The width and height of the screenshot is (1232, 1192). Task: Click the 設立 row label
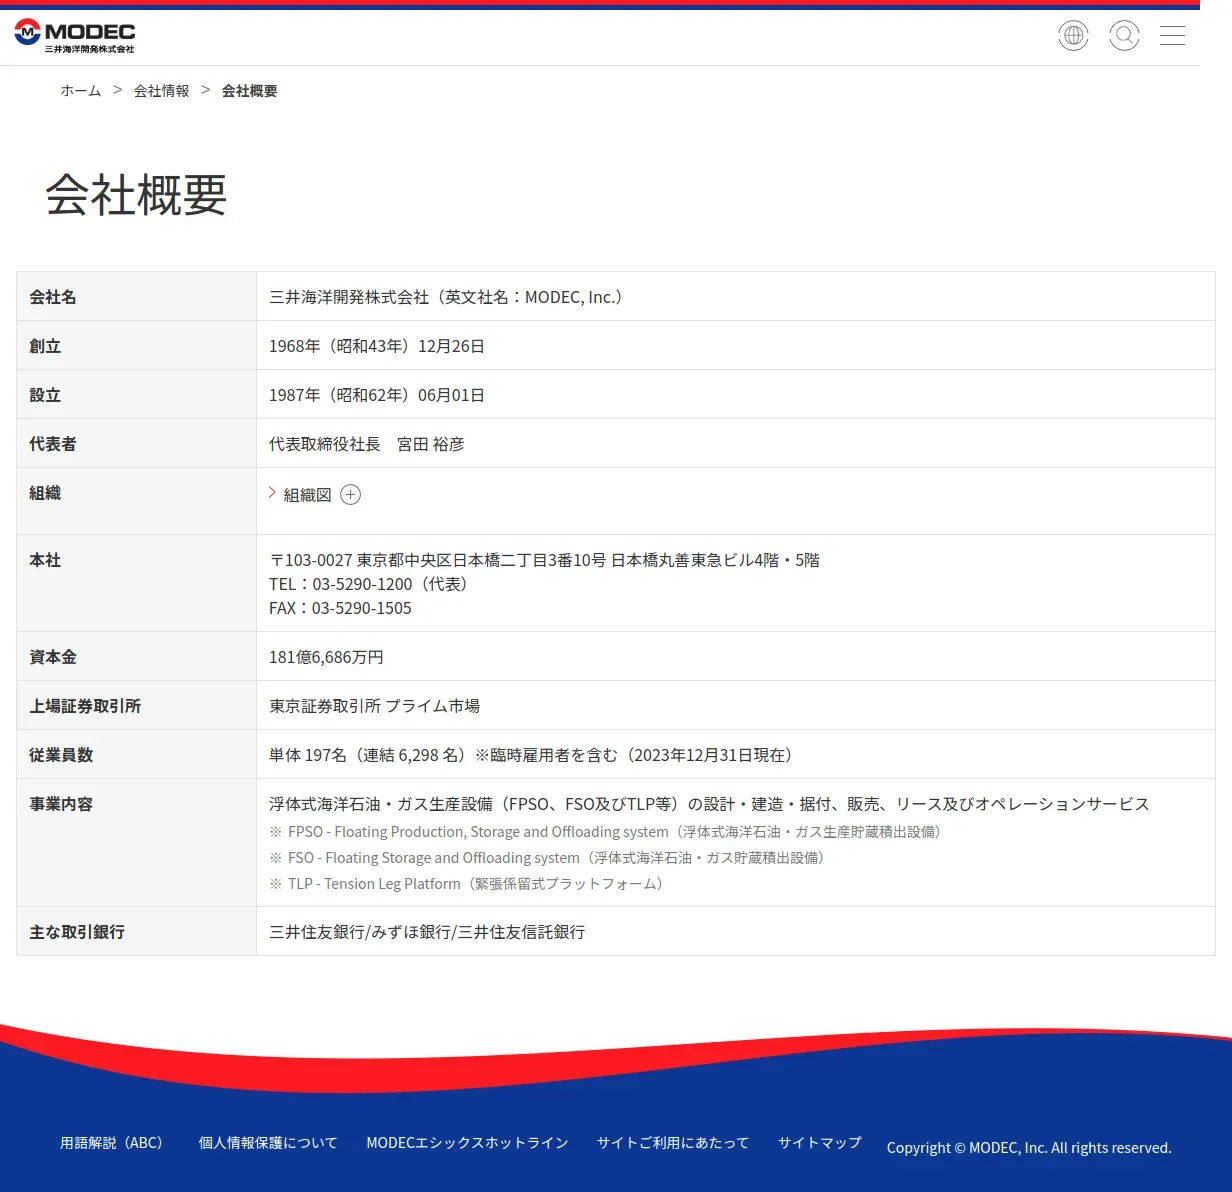point(45,395)
